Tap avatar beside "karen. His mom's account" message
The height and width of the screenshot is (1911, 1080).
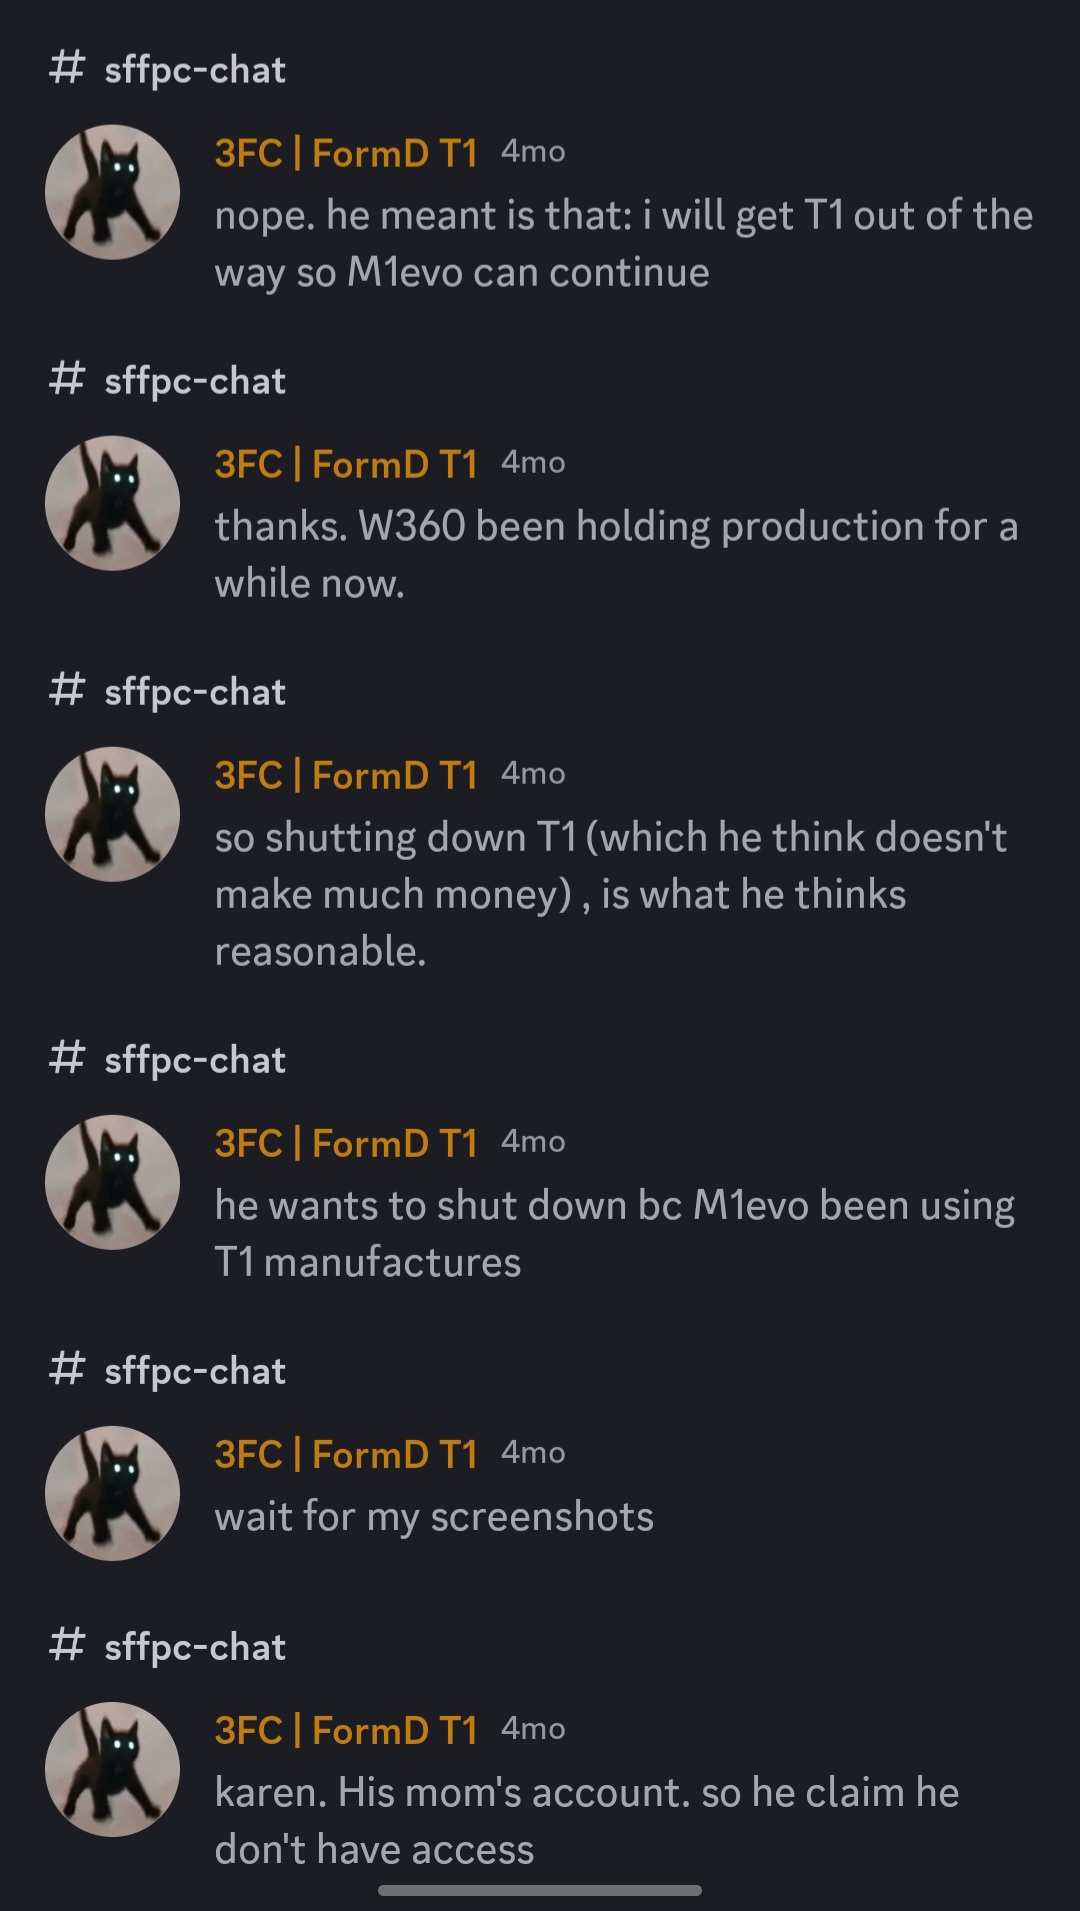click(x=112, y=1769)
